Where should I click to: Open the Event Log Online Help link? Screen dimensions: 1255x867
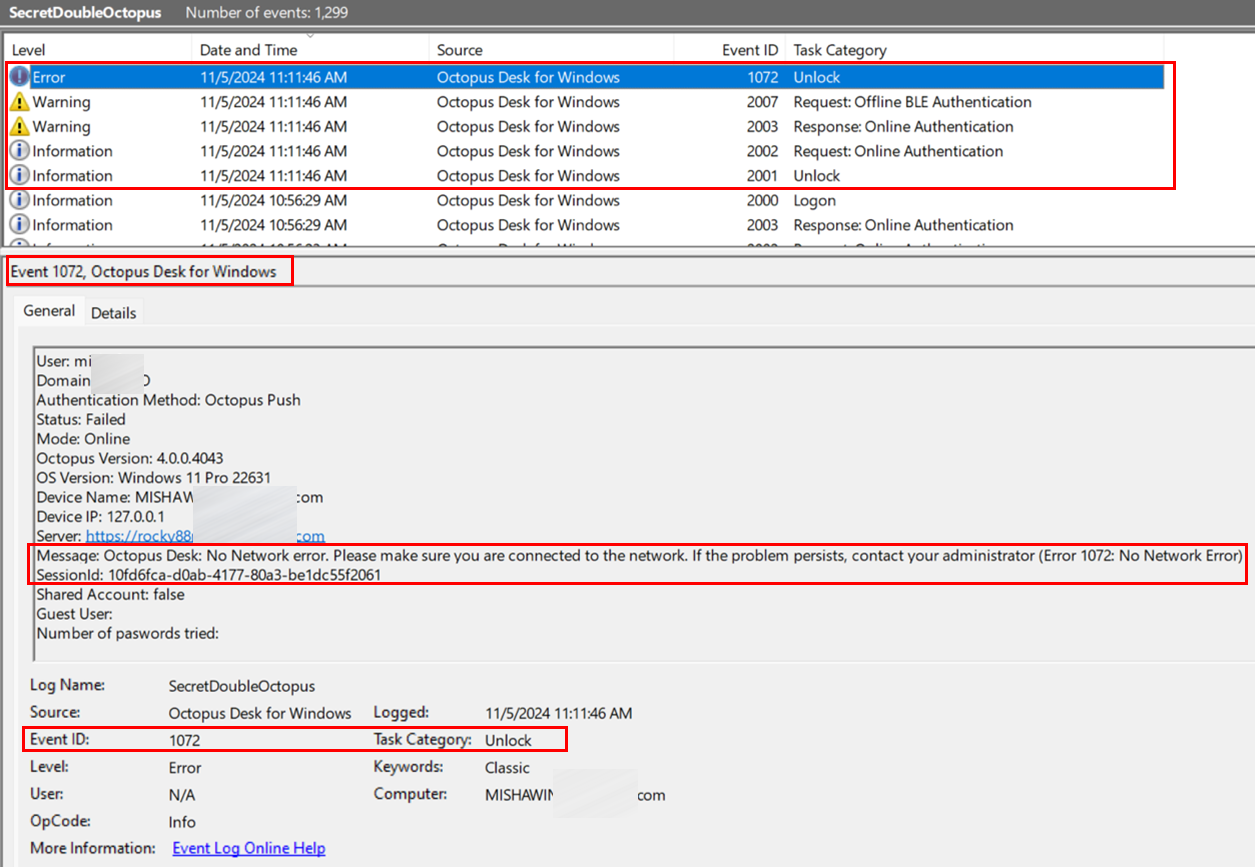[249, 848]
